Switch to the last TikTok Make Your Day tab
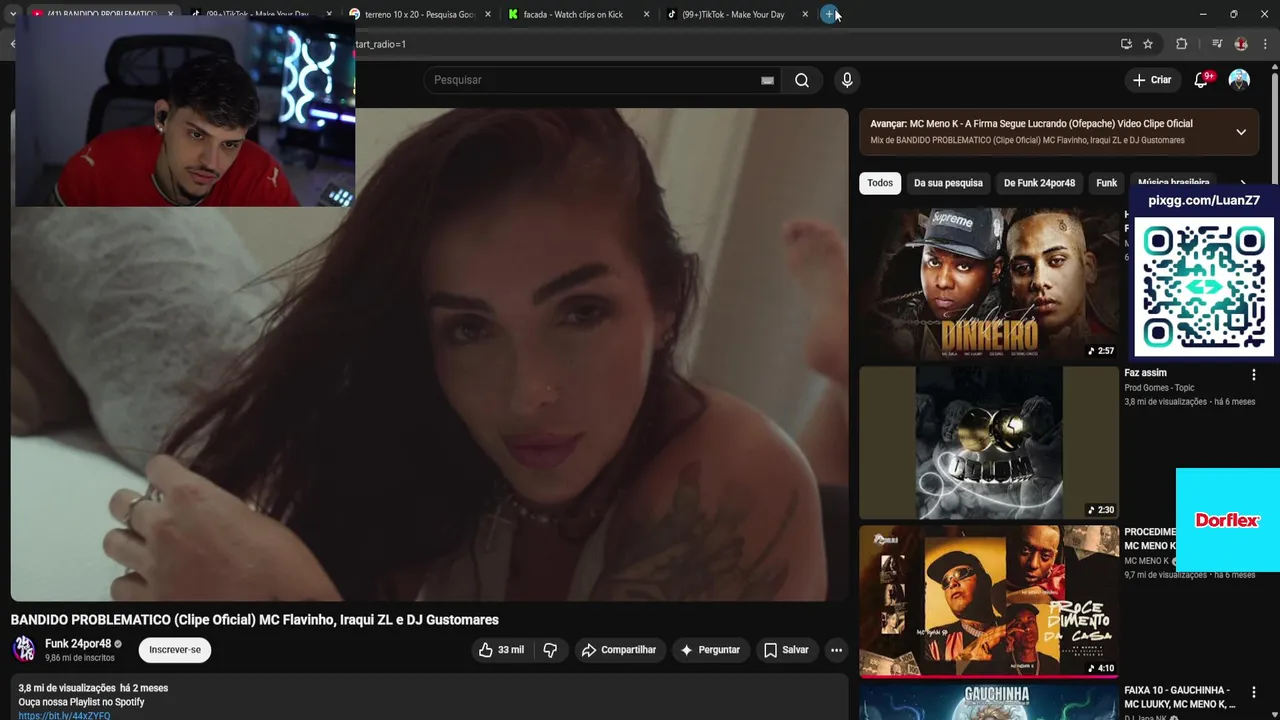 point(733,14)
